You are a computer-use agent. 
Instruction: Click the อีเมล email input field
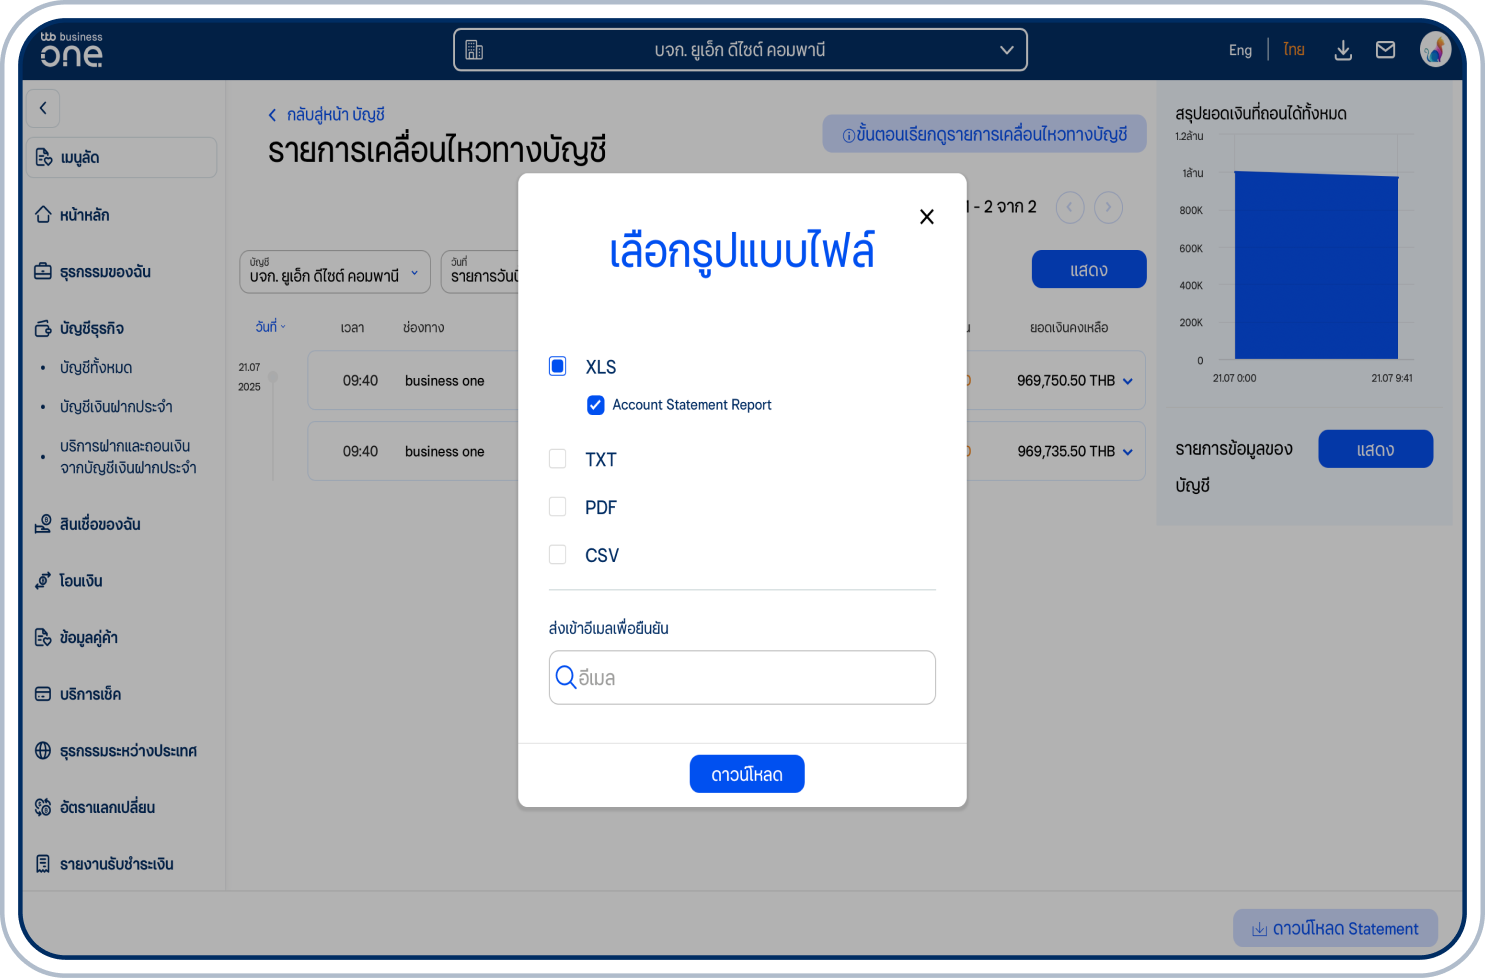click(742, 677)
